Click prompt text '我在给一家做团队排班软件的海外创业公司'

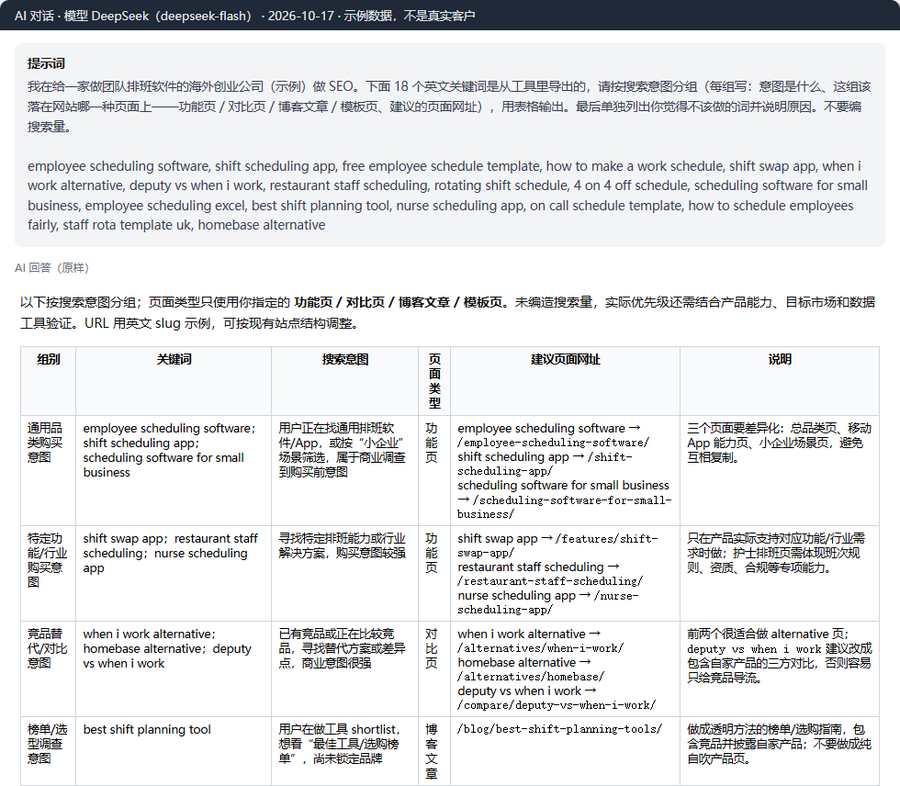[449, 106]
